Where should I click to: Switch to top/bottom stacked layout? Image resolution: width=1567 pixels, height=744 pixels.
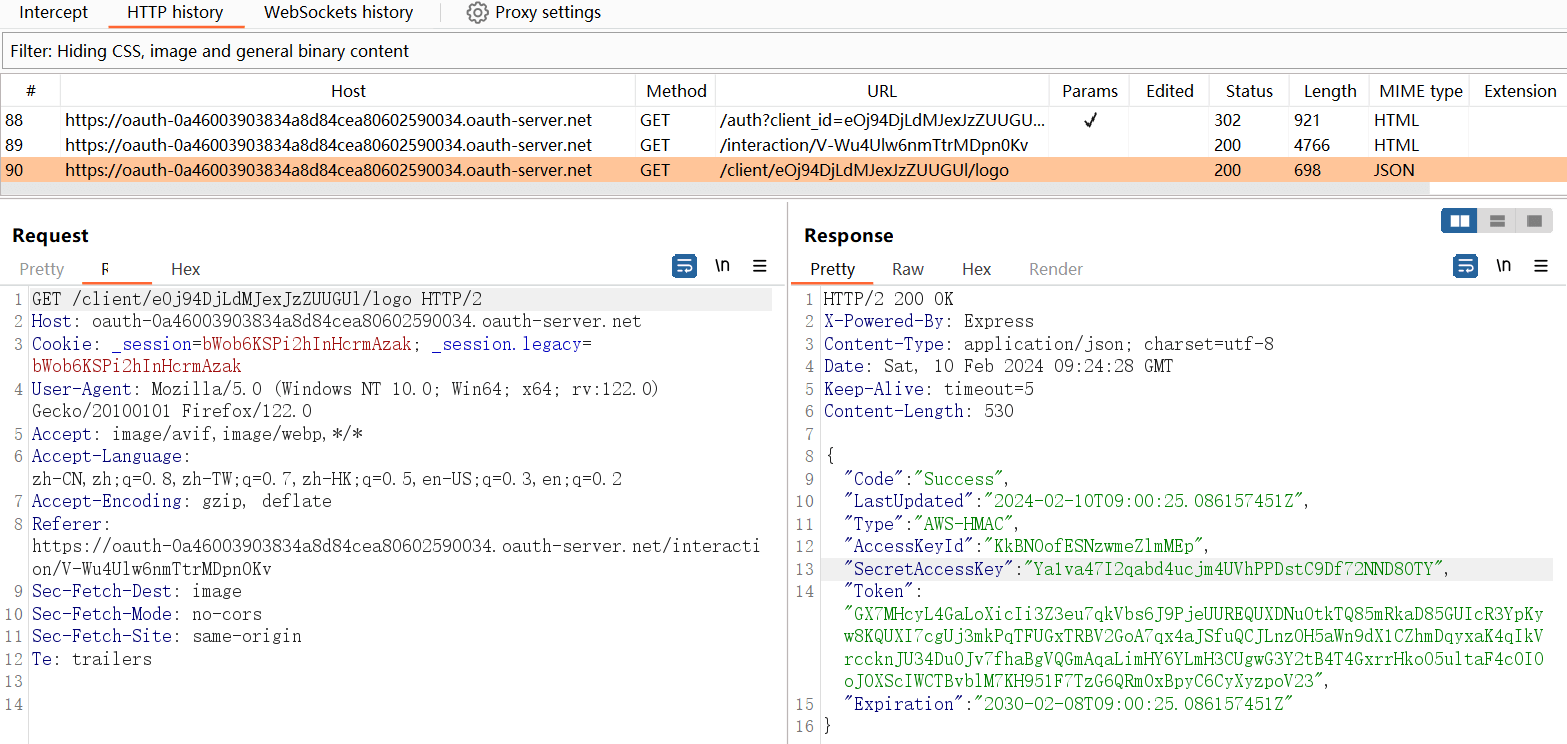1497,220
